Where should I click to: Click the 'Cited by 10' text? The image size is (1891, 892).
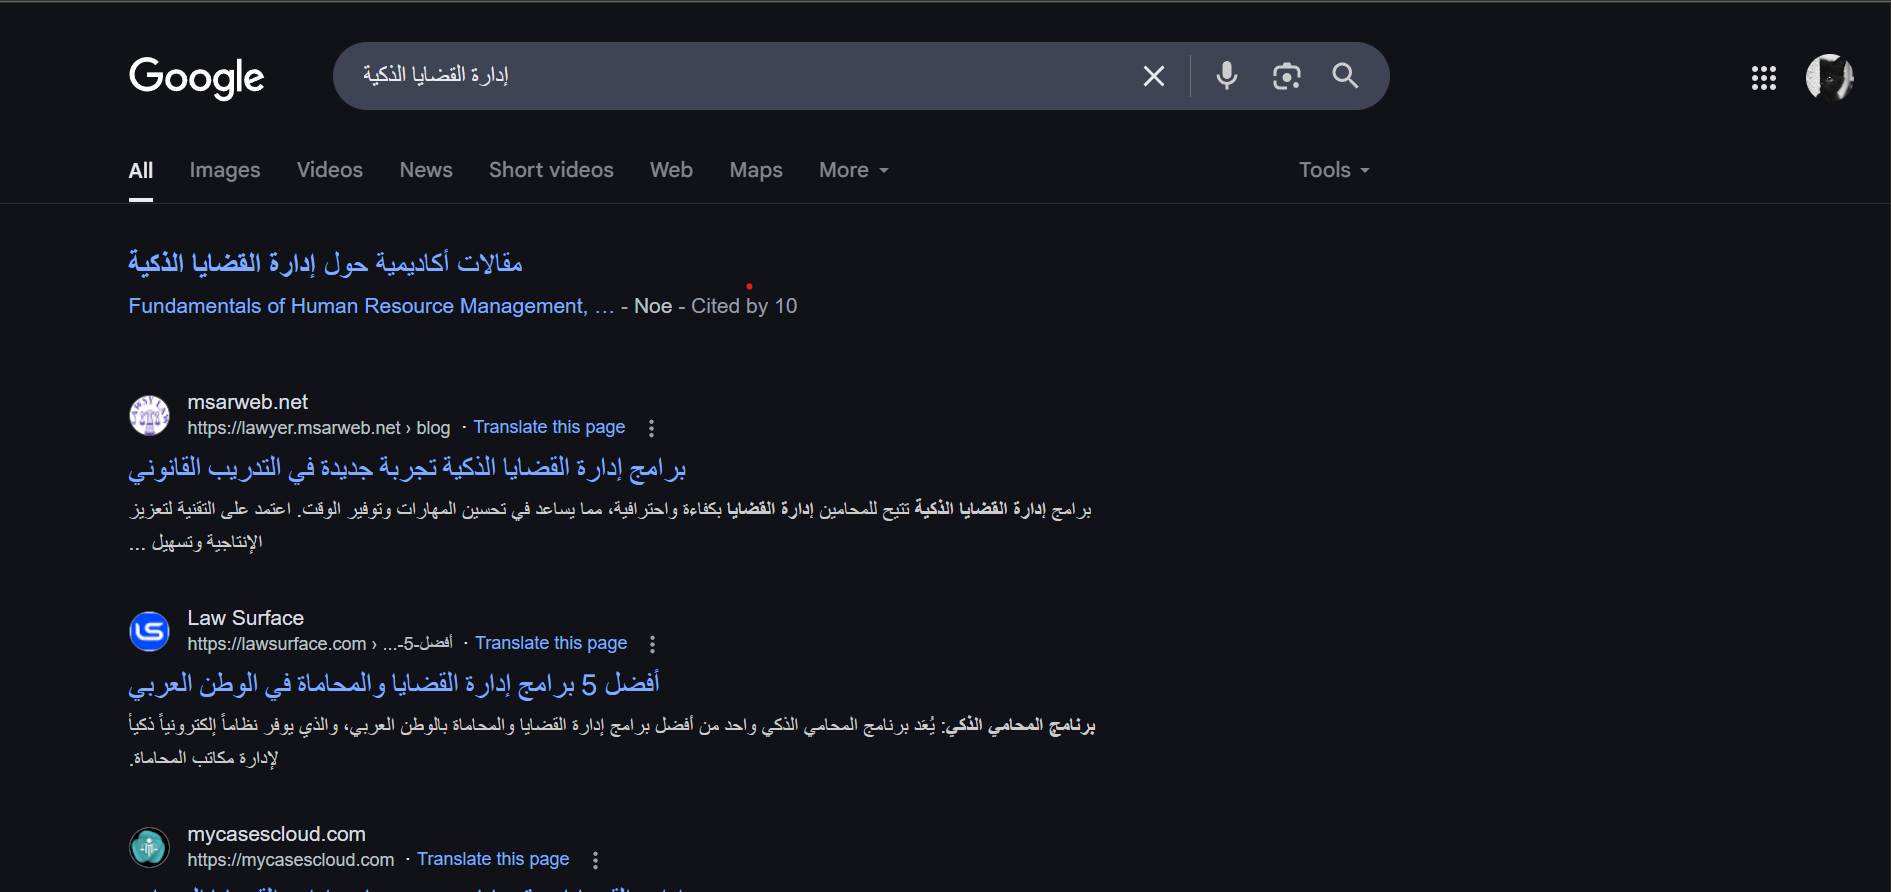pos(744,306)
